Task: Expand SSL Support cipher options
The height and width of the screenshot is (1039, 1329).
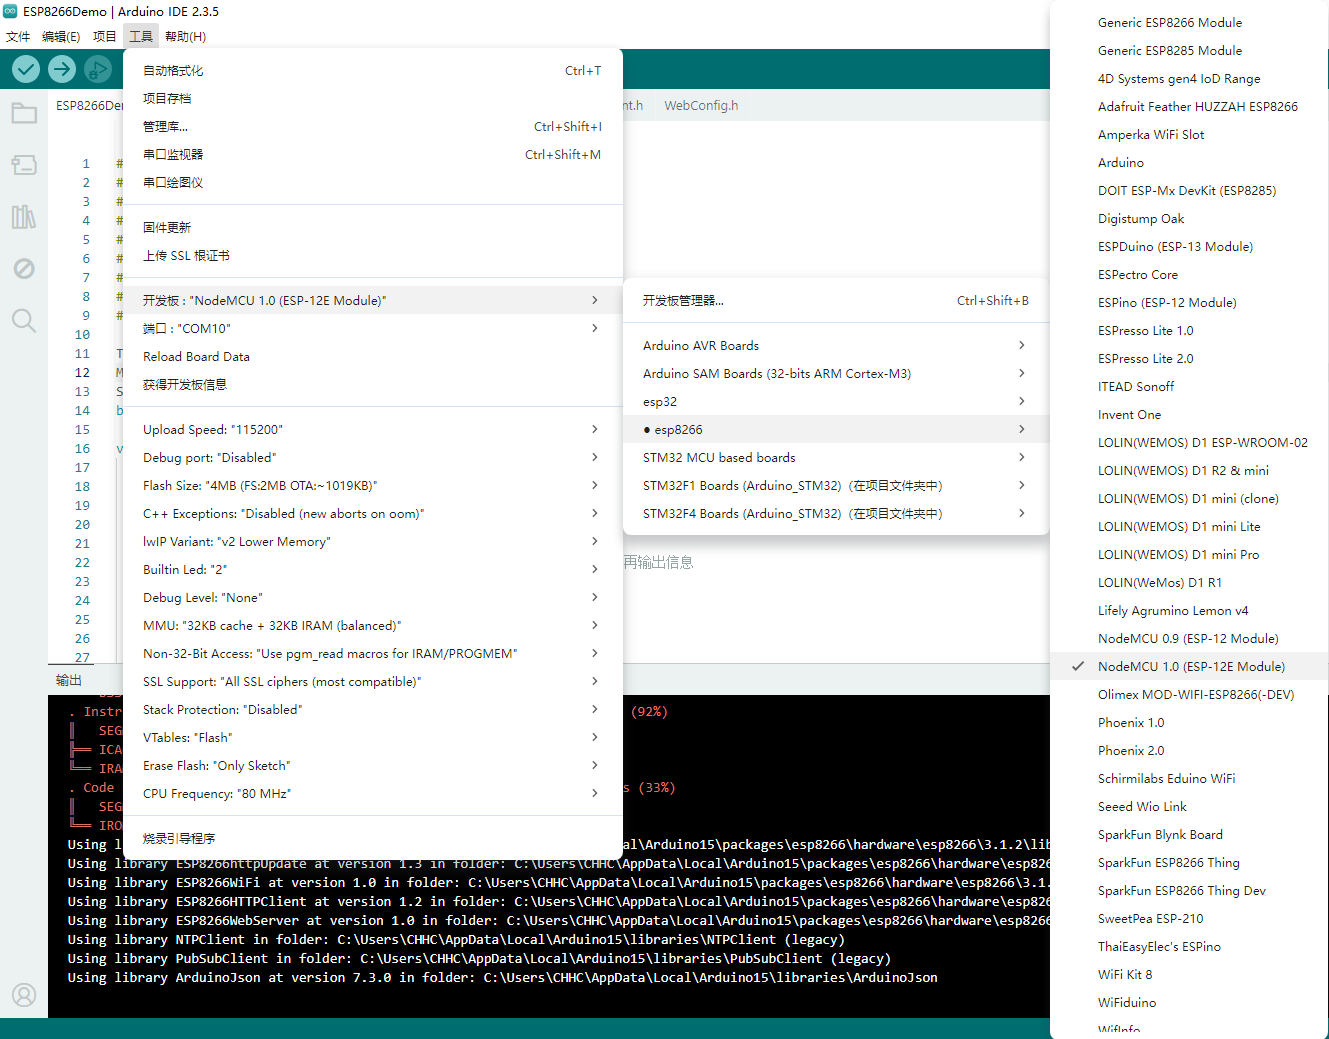Action: pyautogui.click(x=372, y=681)
